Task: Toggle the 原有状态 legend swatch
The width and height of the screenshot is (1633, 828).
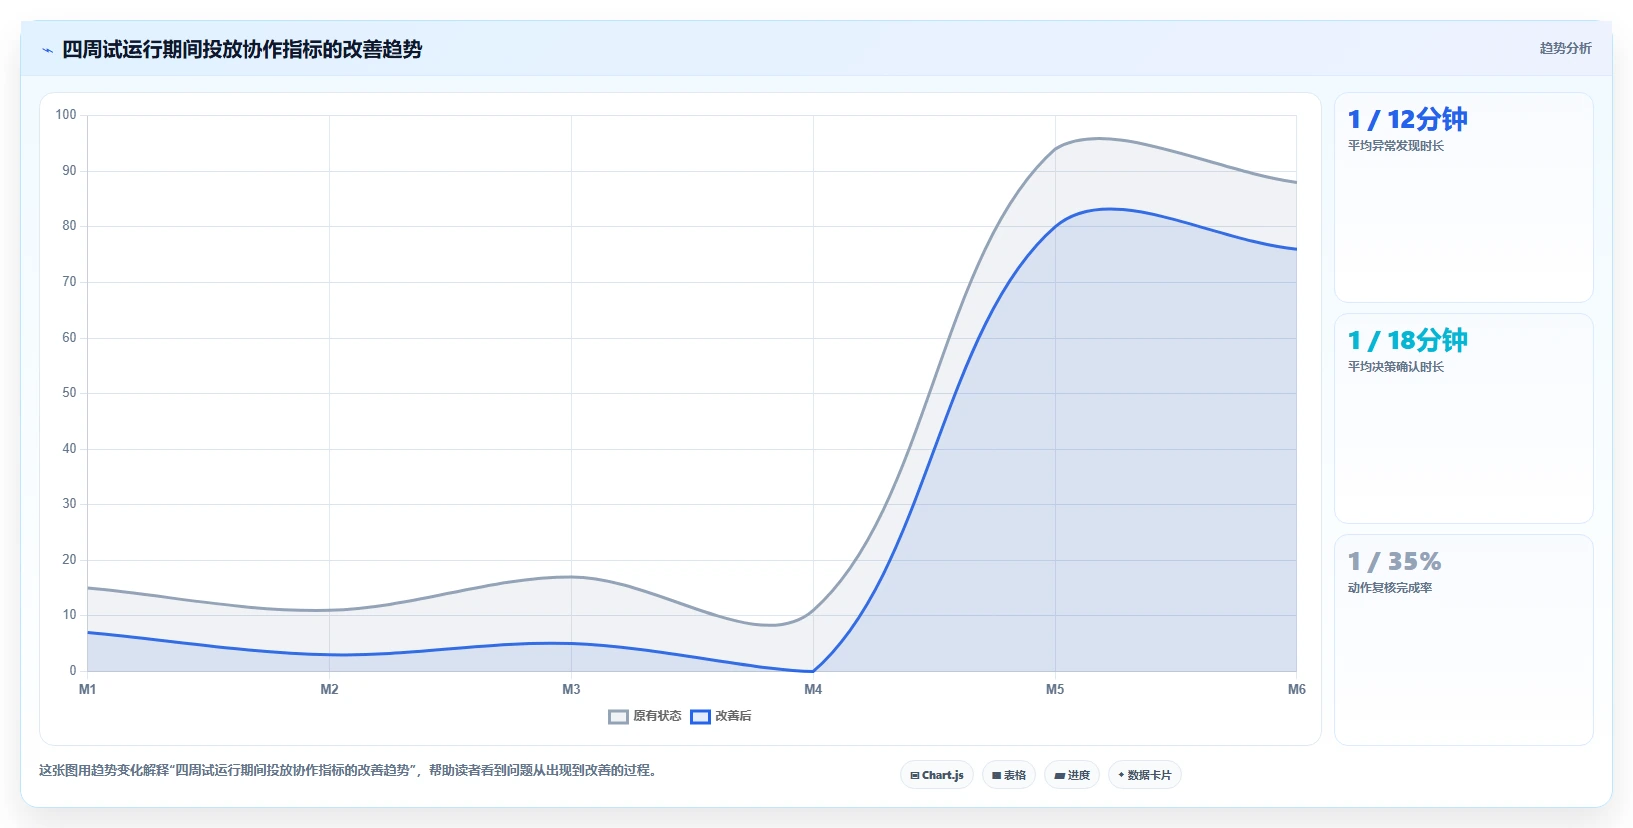Action: [618, 716]
